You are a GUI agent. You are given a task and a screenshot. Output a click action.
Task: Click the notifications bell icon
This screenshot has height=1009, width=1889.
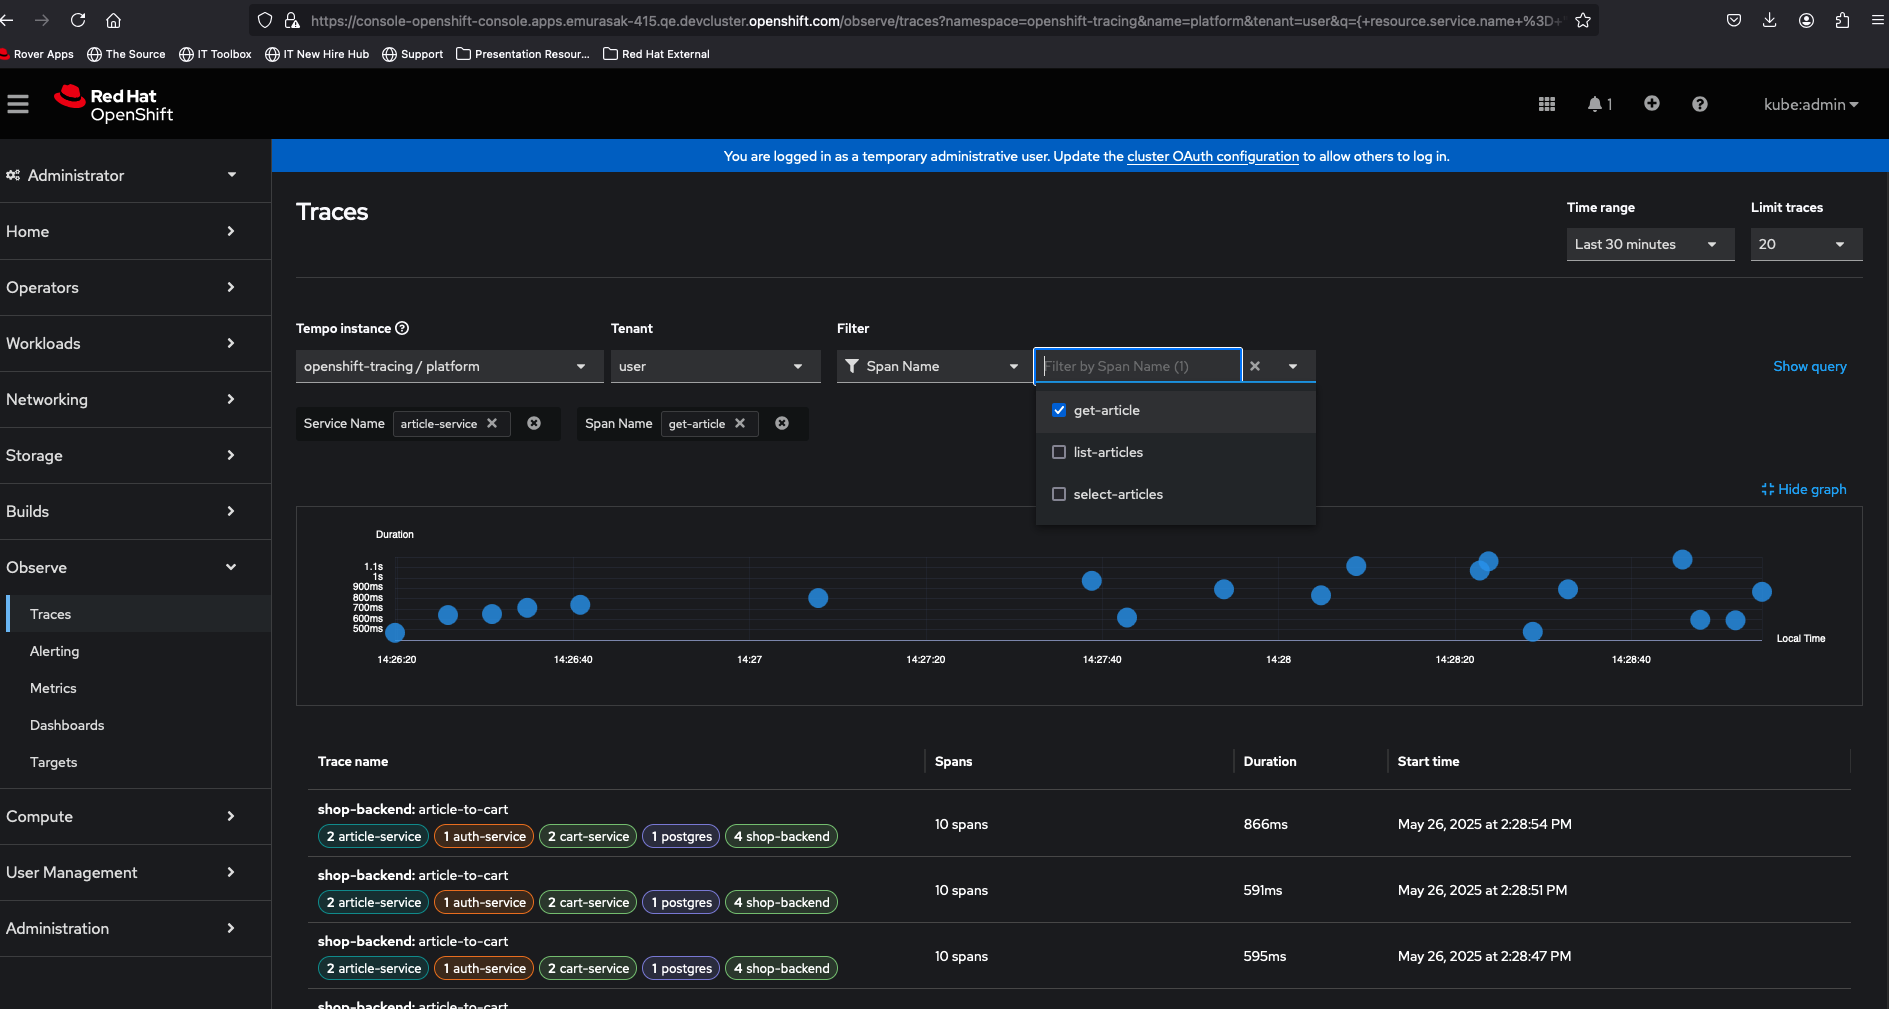coord(1595,104)
